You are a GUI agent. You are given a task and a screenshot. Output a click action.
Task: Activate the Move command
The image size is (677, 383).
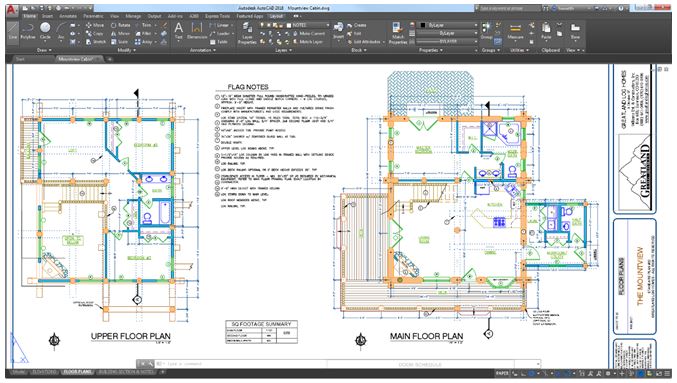[x=95, y=25]
